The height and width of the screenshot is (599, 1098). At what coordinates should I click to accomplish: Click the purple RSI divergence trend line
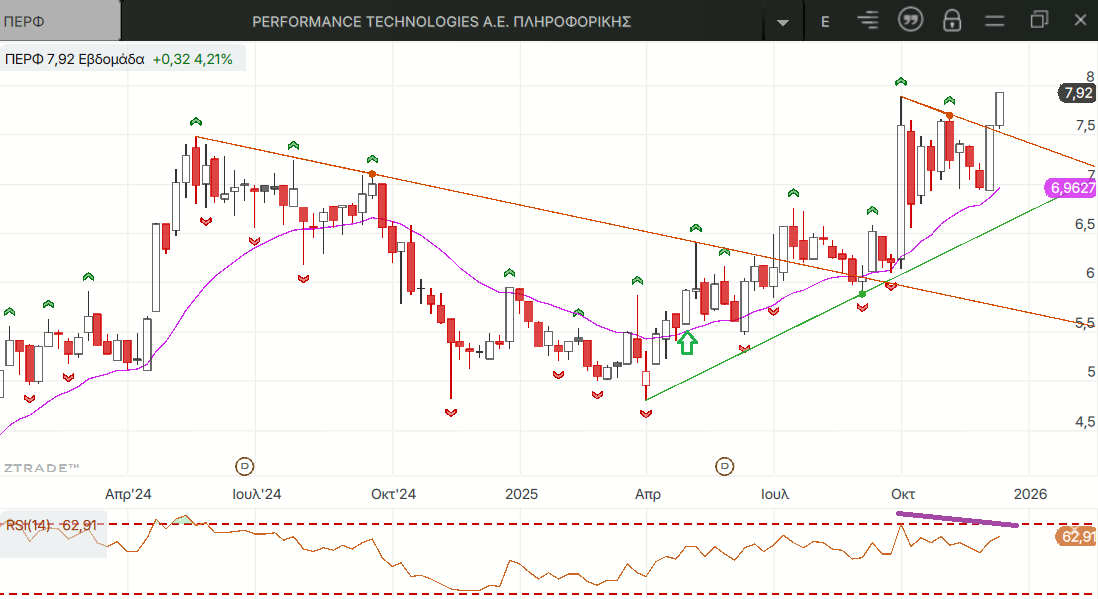click(x=957, y=519)
